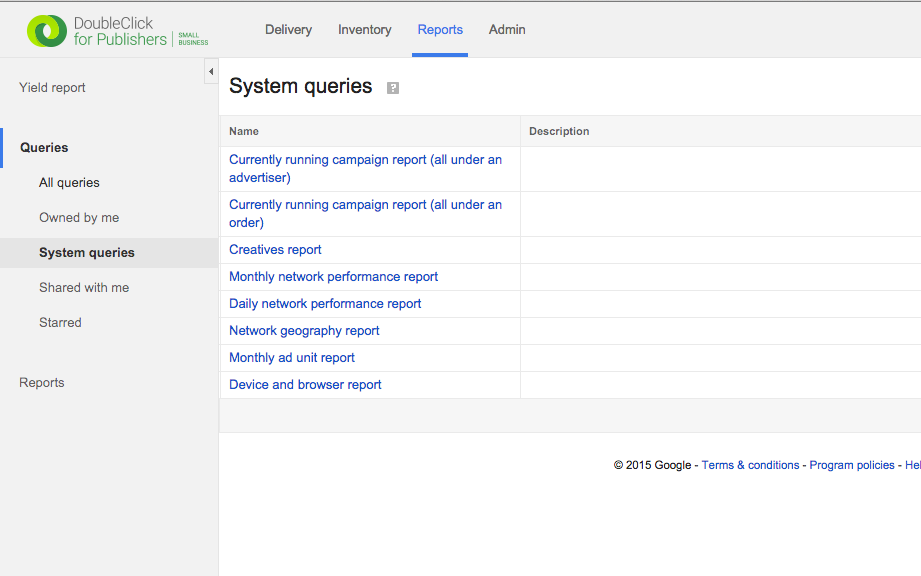This screenshot has width=921, height=576.
Task: Open Yield report in sidebar
Action: [52, 88]
